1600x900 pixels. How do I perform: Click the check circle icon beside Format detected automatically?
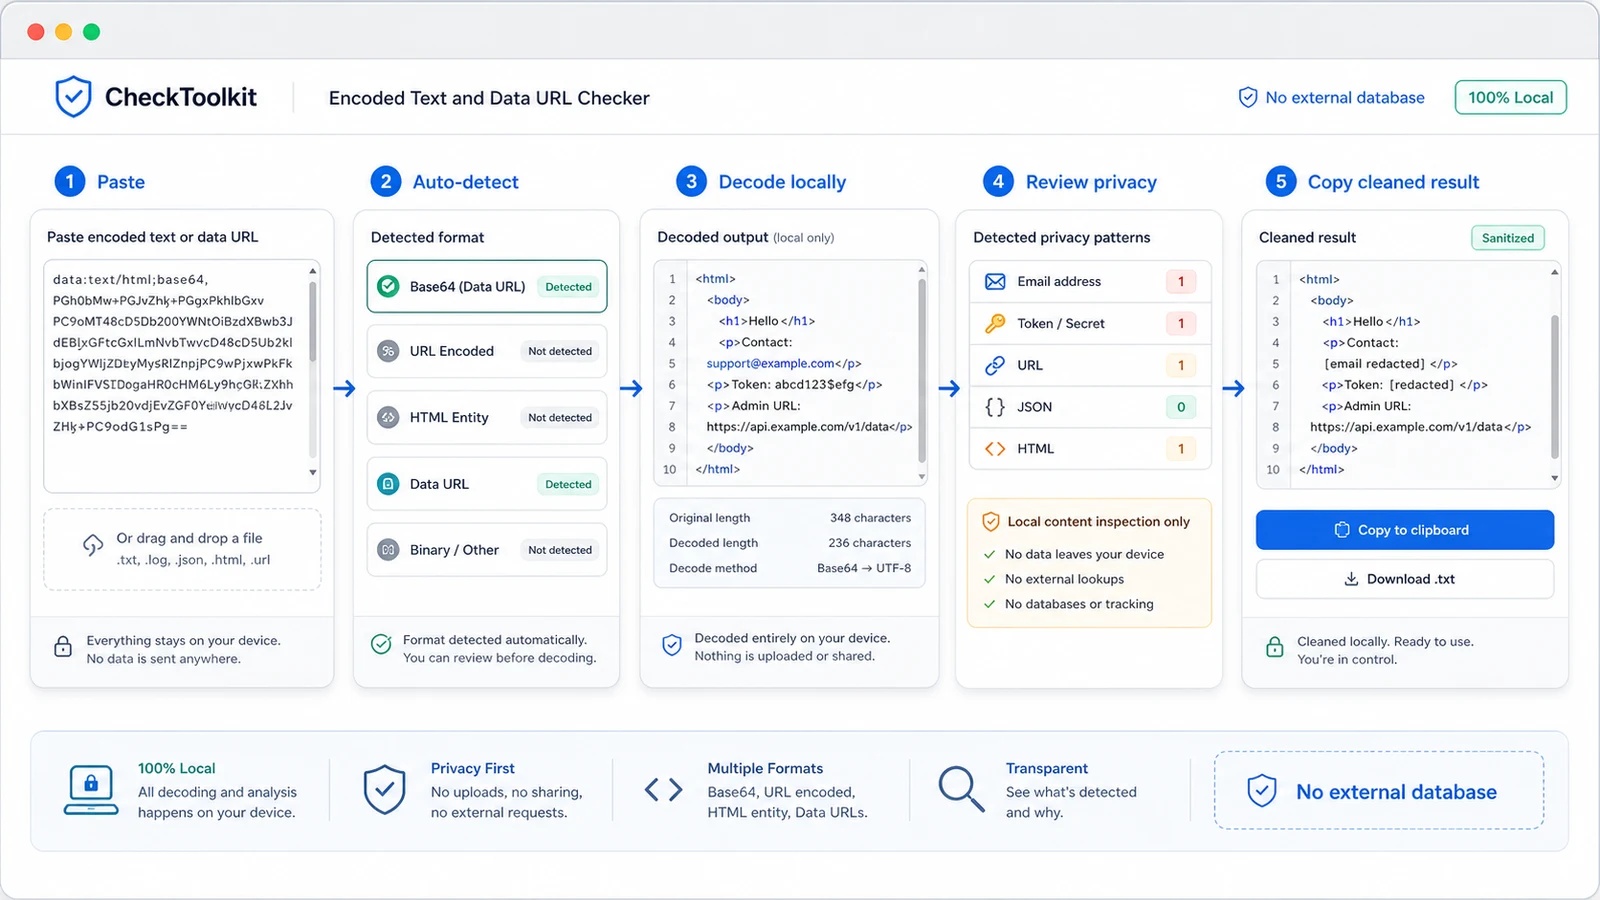[381, 645]
